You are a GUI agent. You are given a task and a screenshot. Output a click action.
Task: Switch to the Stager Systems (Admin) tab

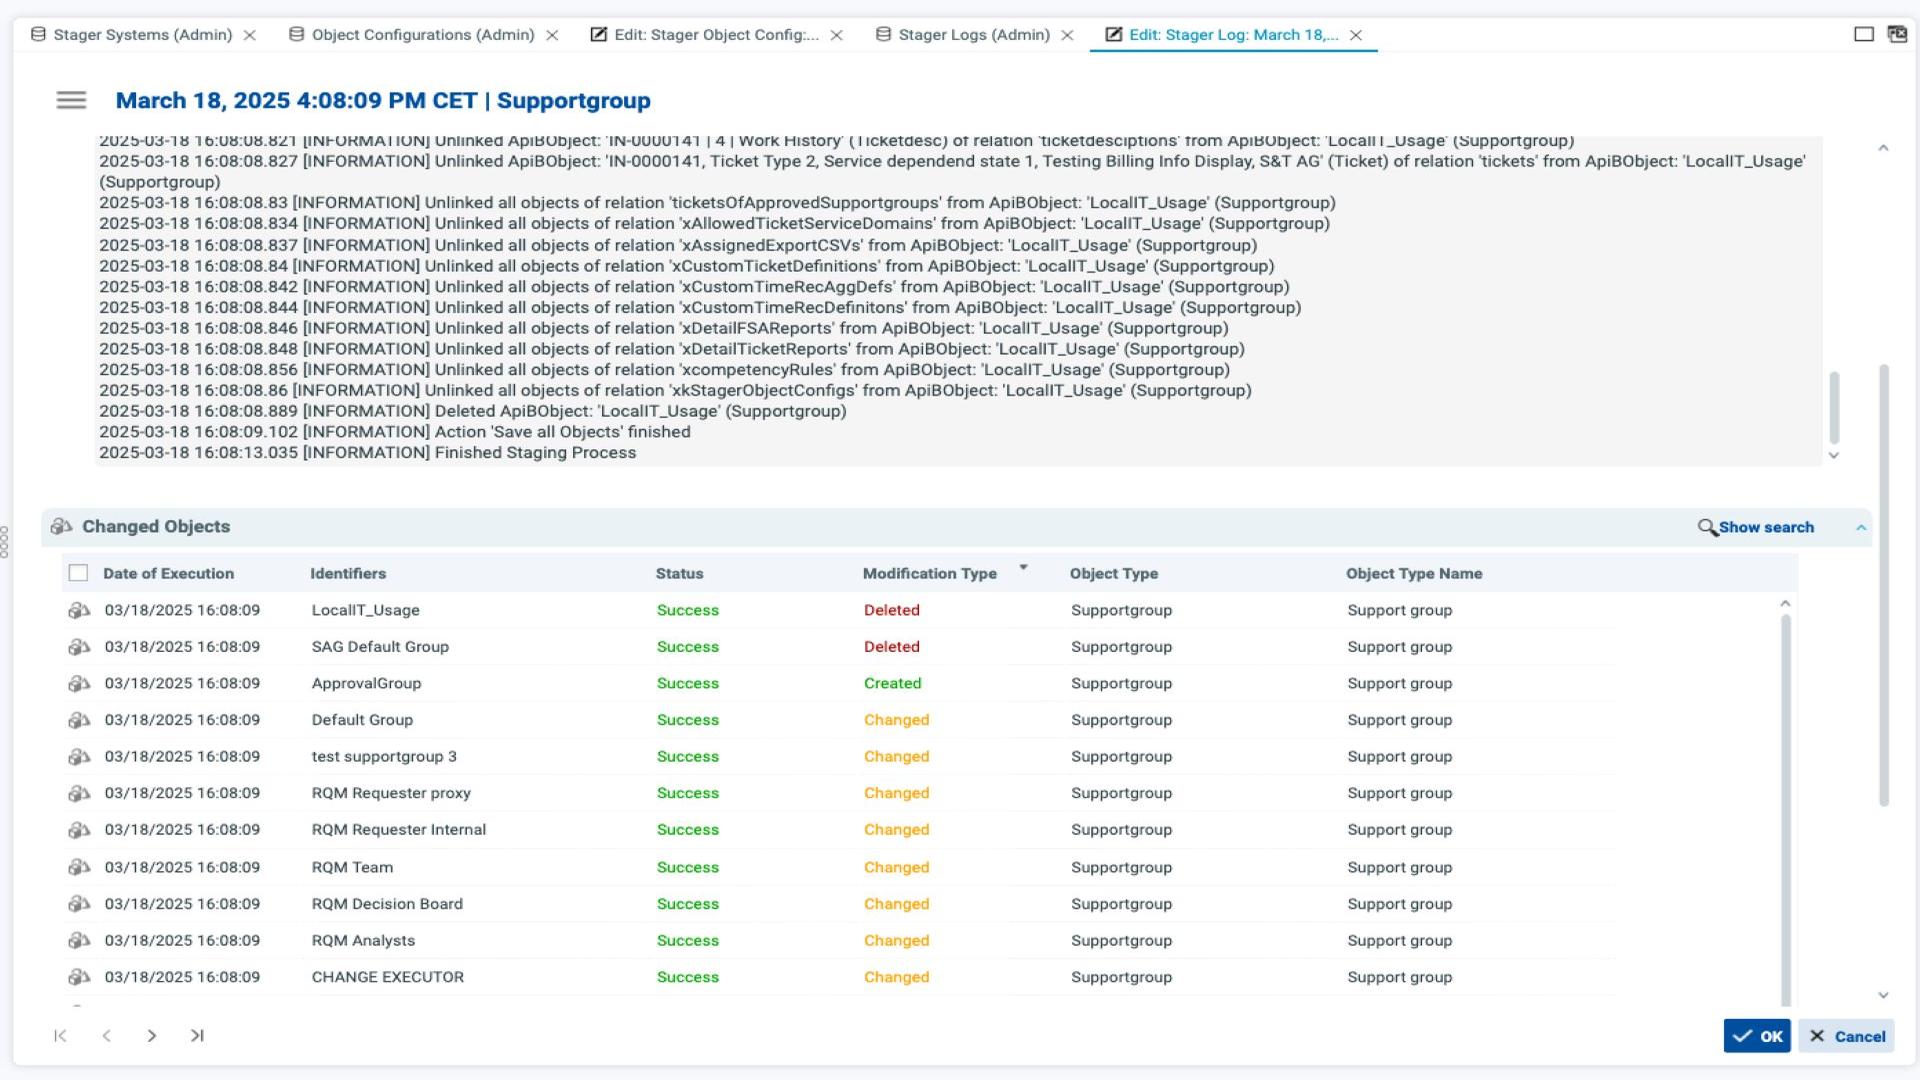point(142,35)
